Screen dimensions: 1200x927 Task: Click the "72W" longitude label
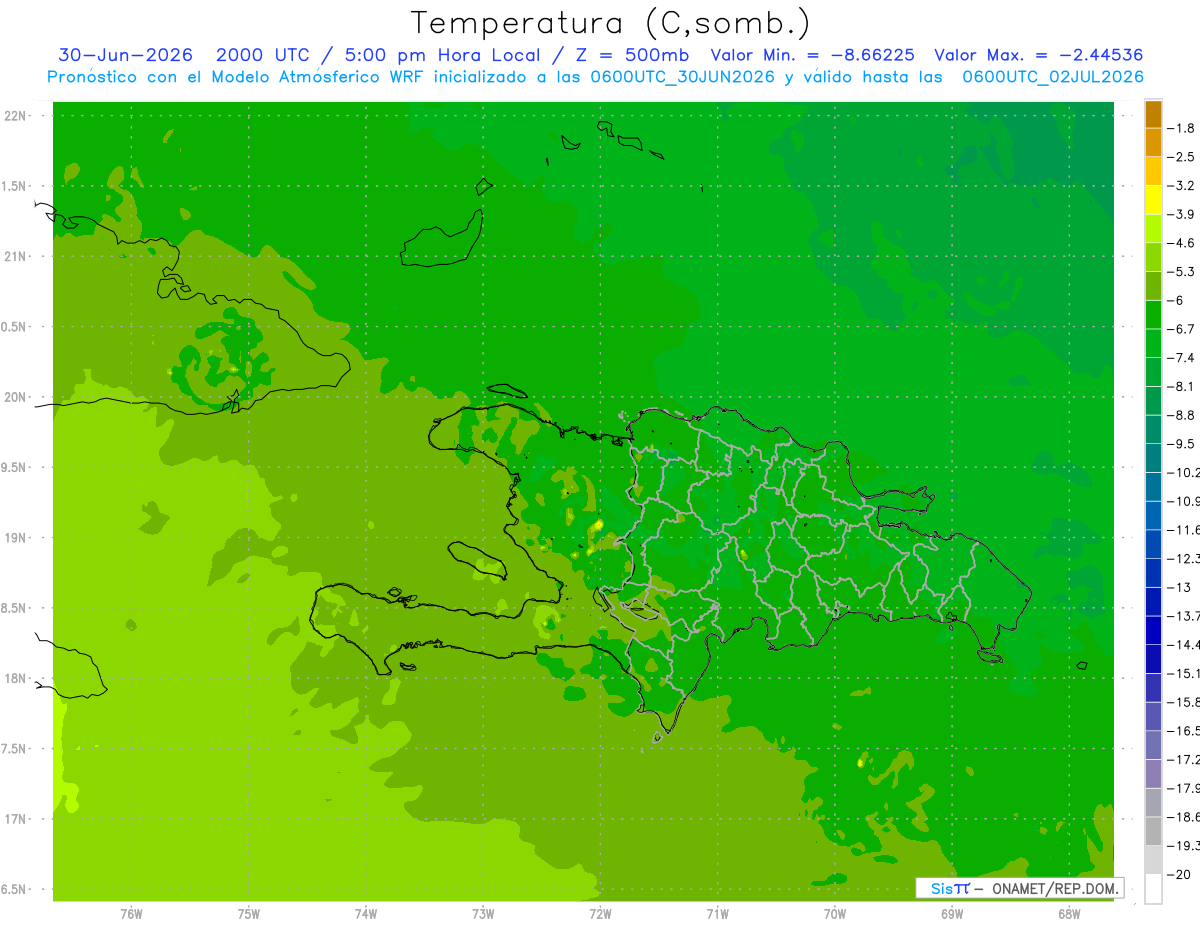(x=600, y=915)
